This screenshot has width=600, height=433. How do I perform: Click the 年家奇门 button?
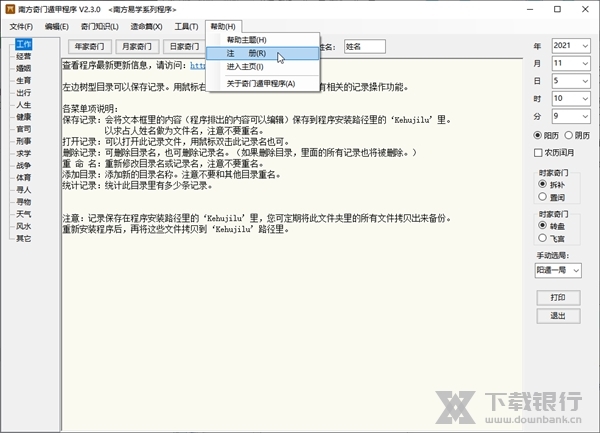90,46
